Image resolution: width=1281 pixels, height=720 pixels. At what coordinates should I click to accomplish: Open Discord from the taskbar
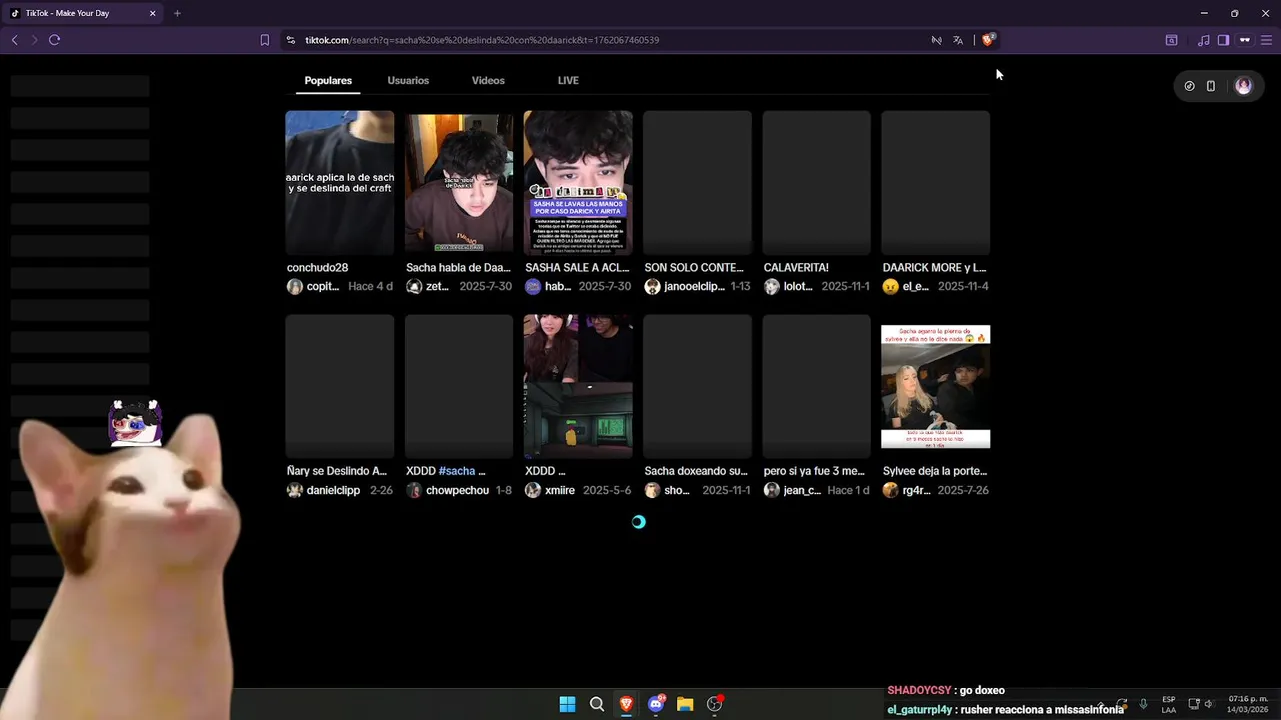point(656,704)
